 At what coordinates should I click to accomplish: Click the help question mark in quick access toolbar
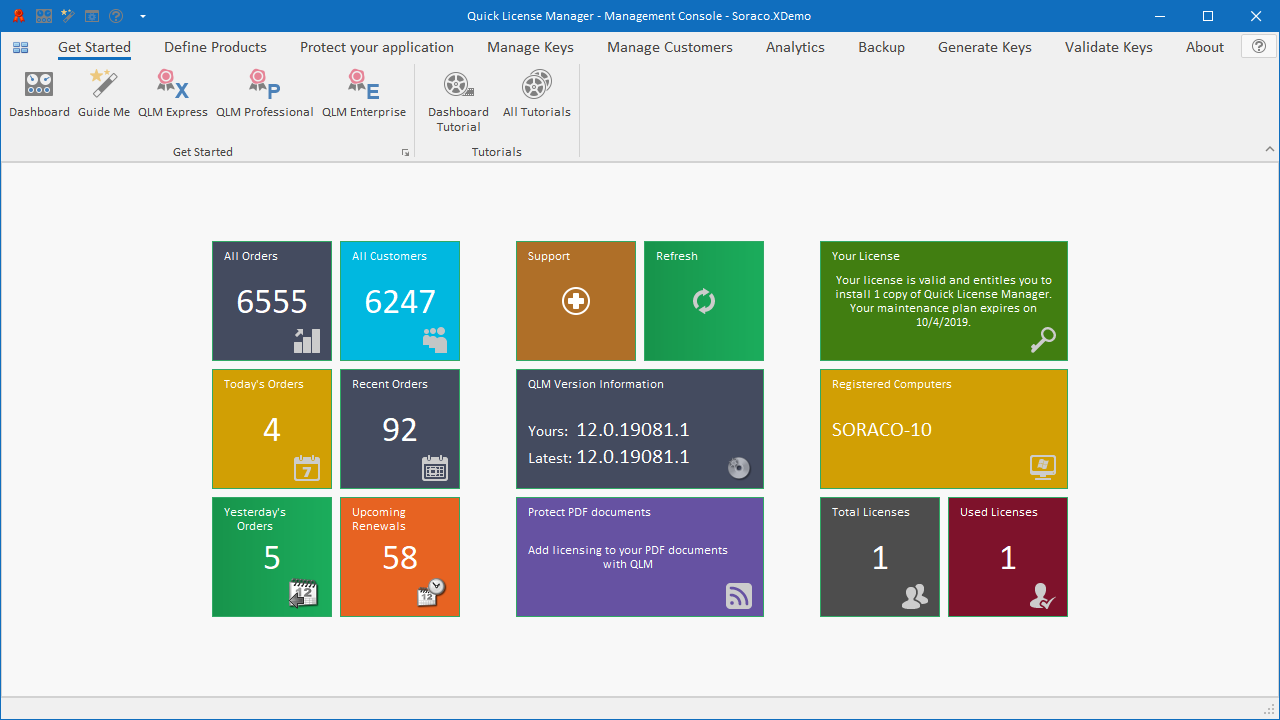click(116, 16)
